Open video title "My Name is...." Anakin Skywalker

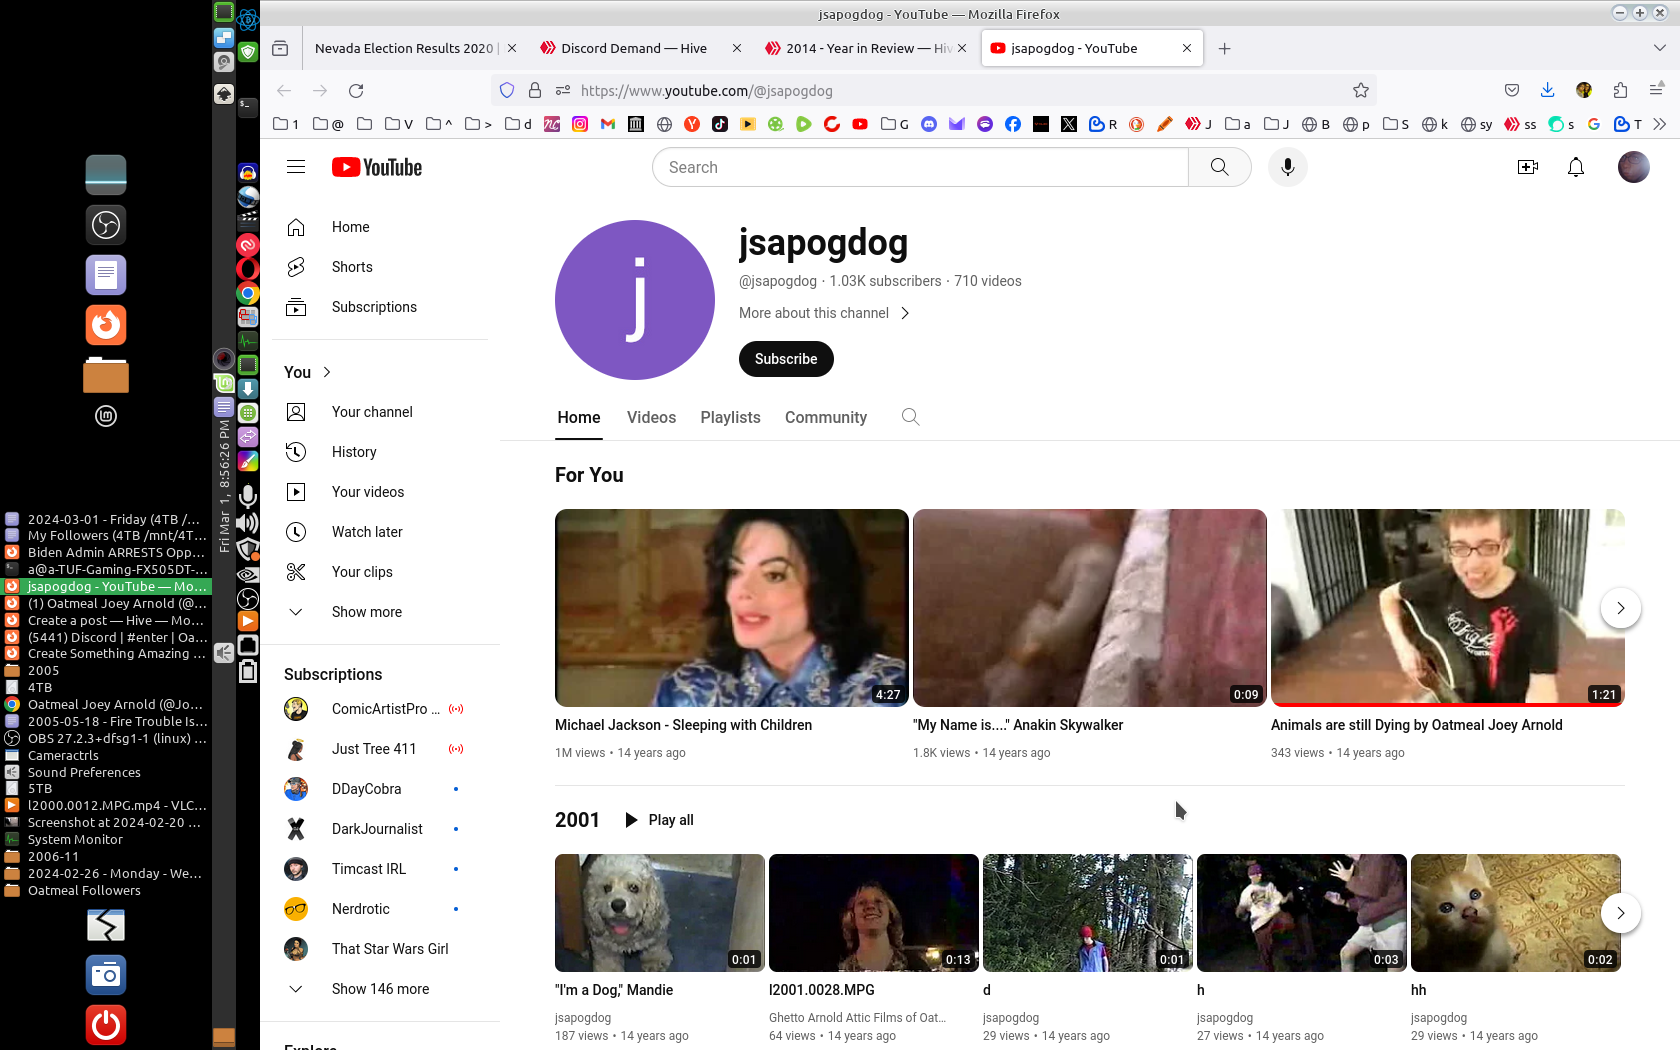[x=1018, y=725]
